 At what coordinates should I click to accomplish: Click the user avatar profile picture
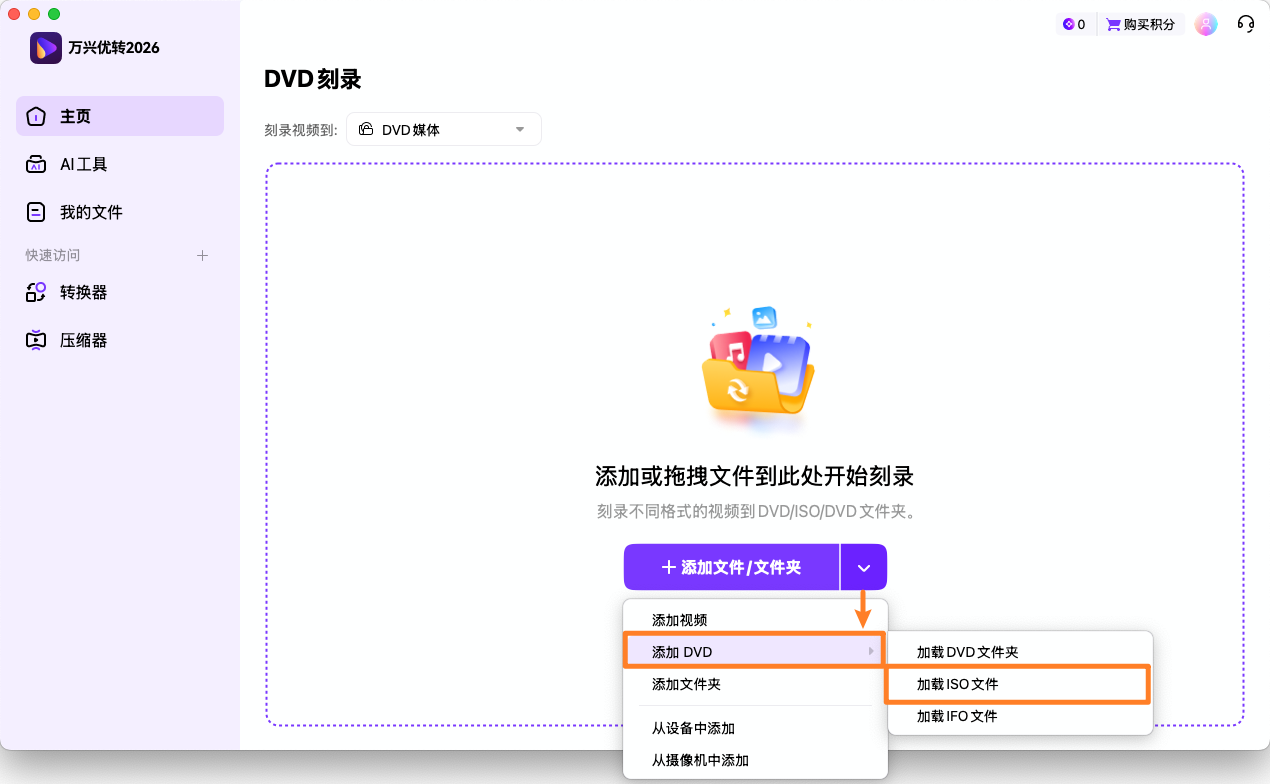pyautogui.click(x=1206, y=23)
